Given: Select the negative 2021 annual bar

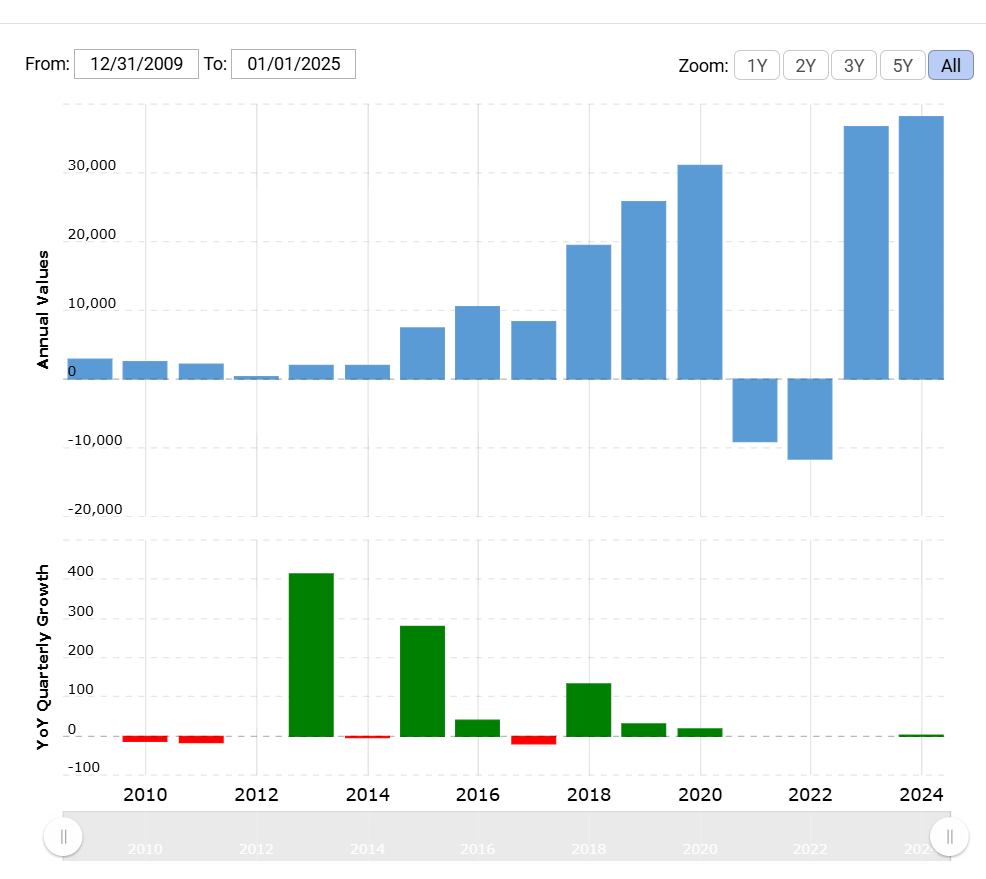Looking at the screenshot, I should pos(755,410).
